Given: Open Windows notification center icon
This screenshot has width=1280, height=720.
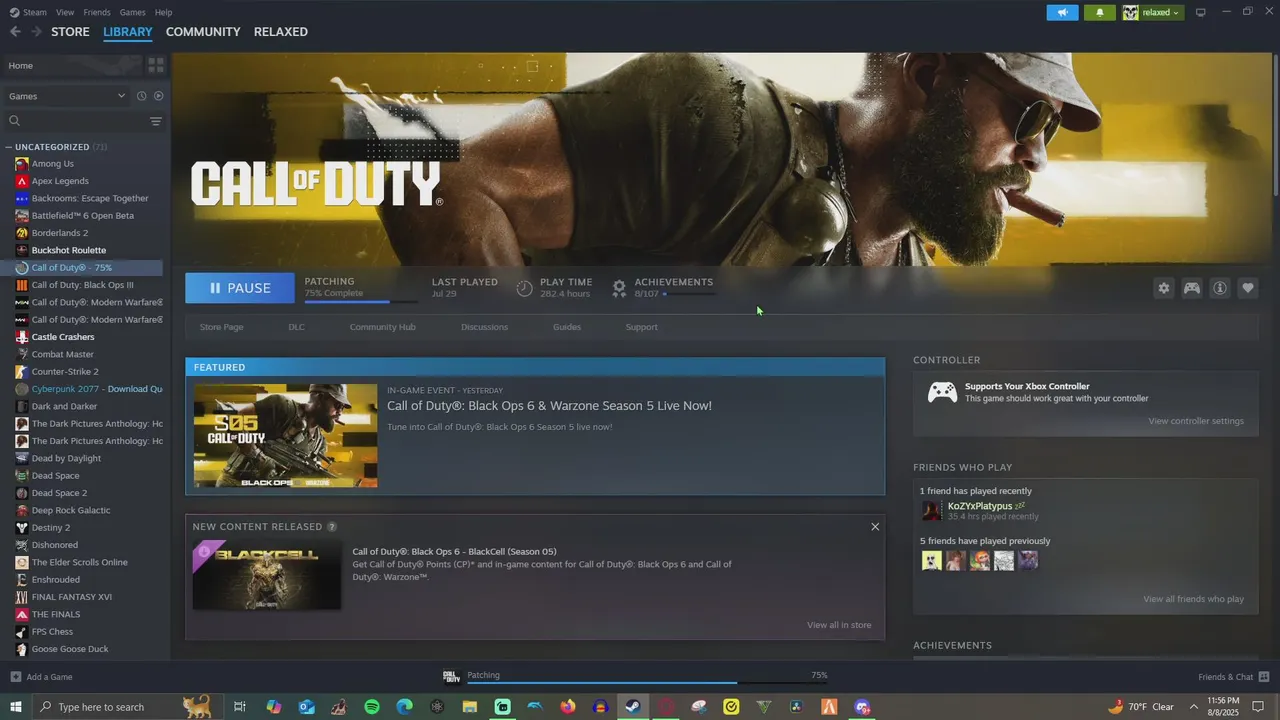Looking at the screenshot, I should [1259, 707].
